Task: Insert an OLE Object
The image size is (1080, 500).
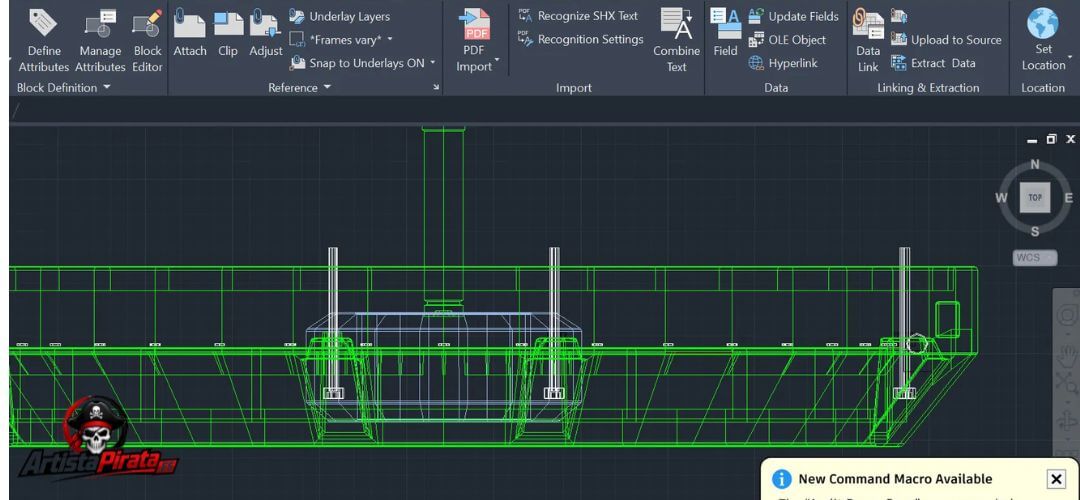Action: coord(787,39)
